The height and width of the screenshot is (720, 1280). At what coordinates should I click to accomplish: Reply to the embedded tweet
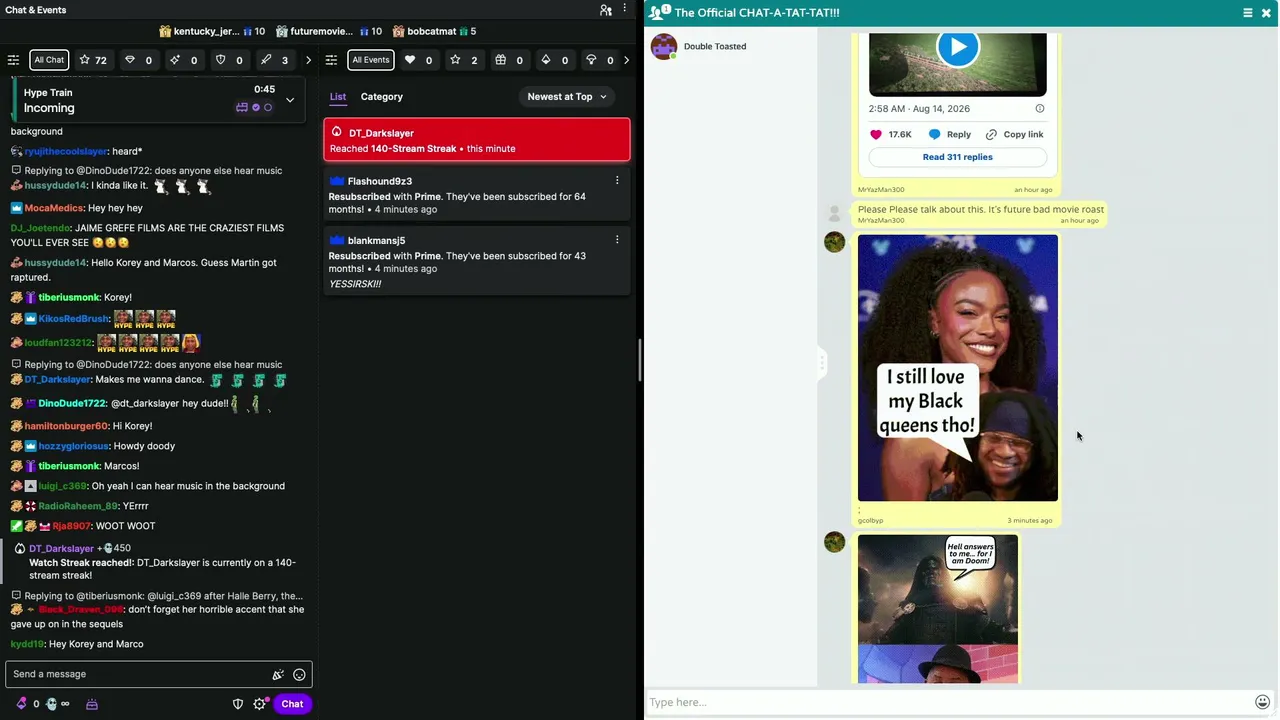click(x=949, y=134)
